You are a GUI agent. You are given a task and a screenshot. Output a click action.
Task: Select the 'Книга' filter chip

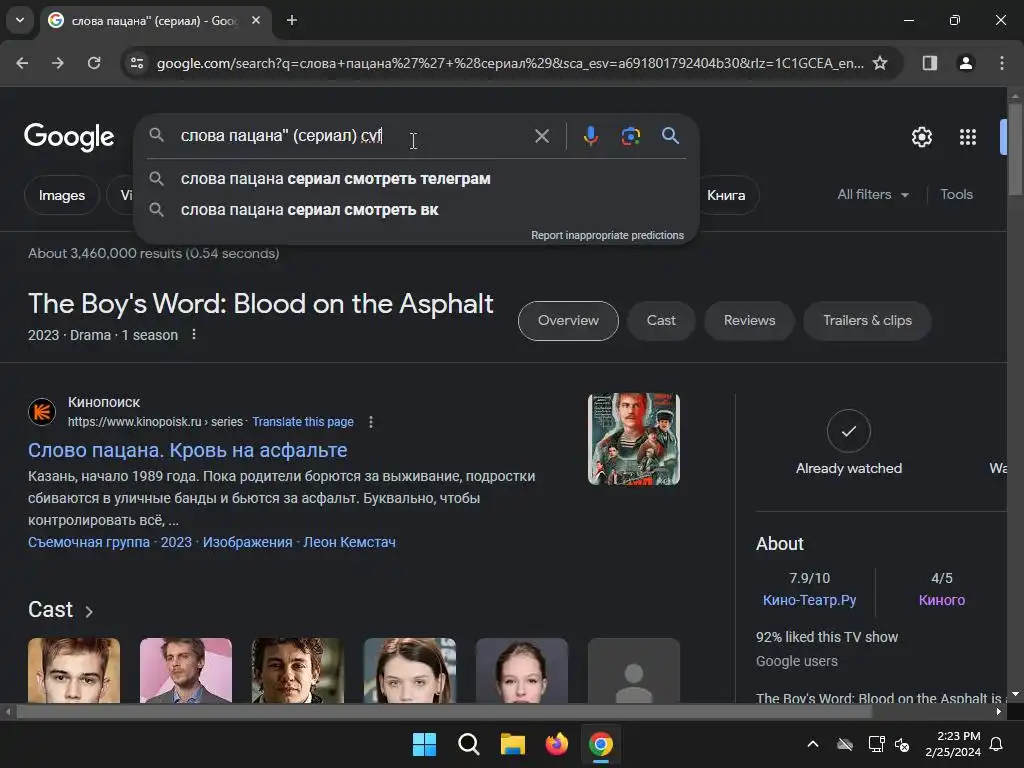coord(729,195)
